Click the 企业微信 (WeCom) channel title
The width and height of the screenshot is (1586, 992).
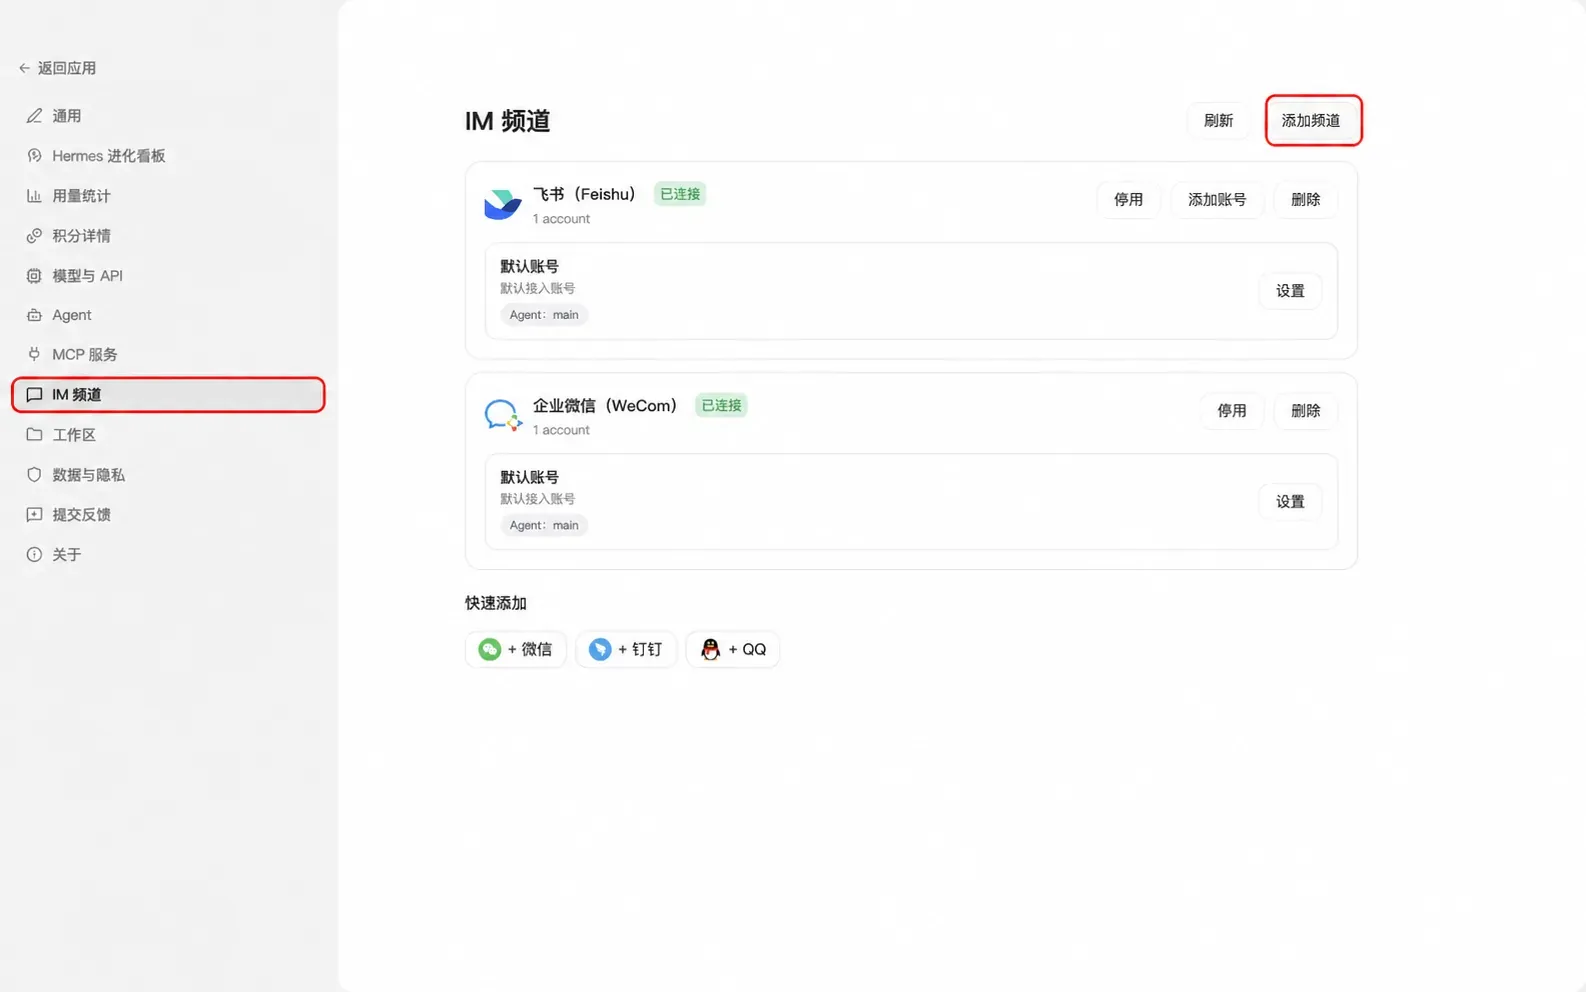606,405
